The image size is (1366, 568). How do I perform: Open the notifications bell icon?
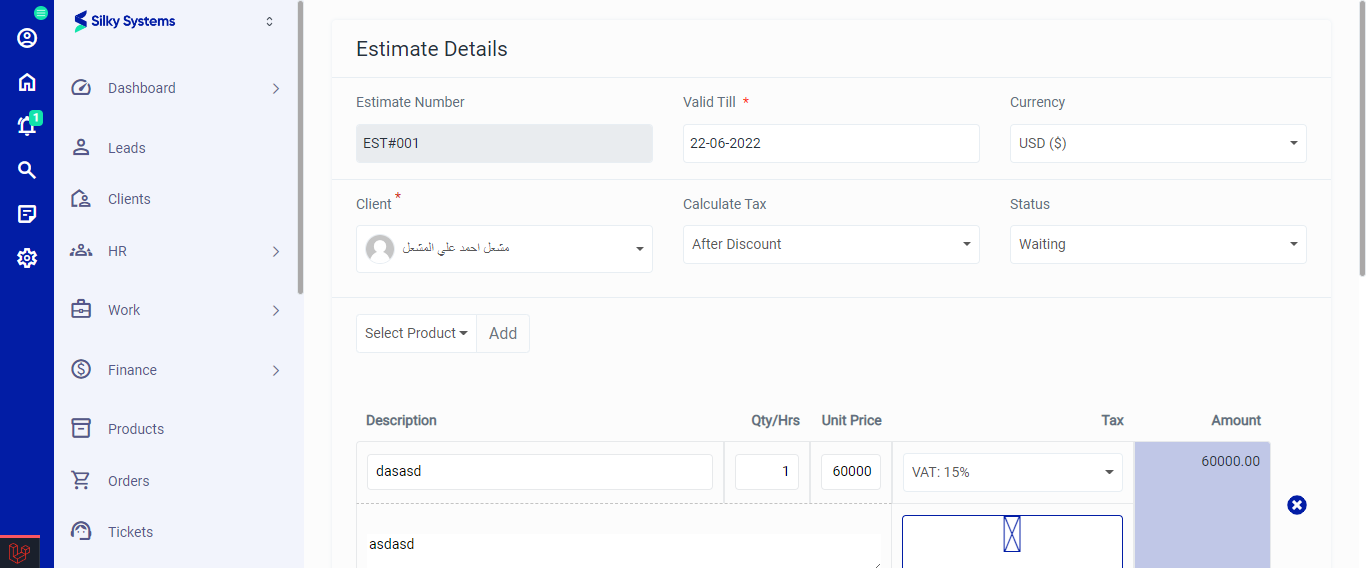coord(27,126)
